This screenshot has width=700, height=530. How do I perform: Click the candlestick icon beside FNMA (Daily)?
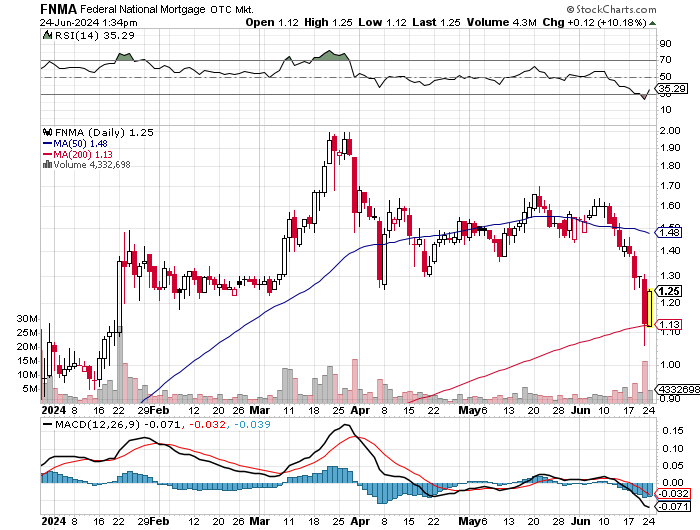click(x=47, y=132)
